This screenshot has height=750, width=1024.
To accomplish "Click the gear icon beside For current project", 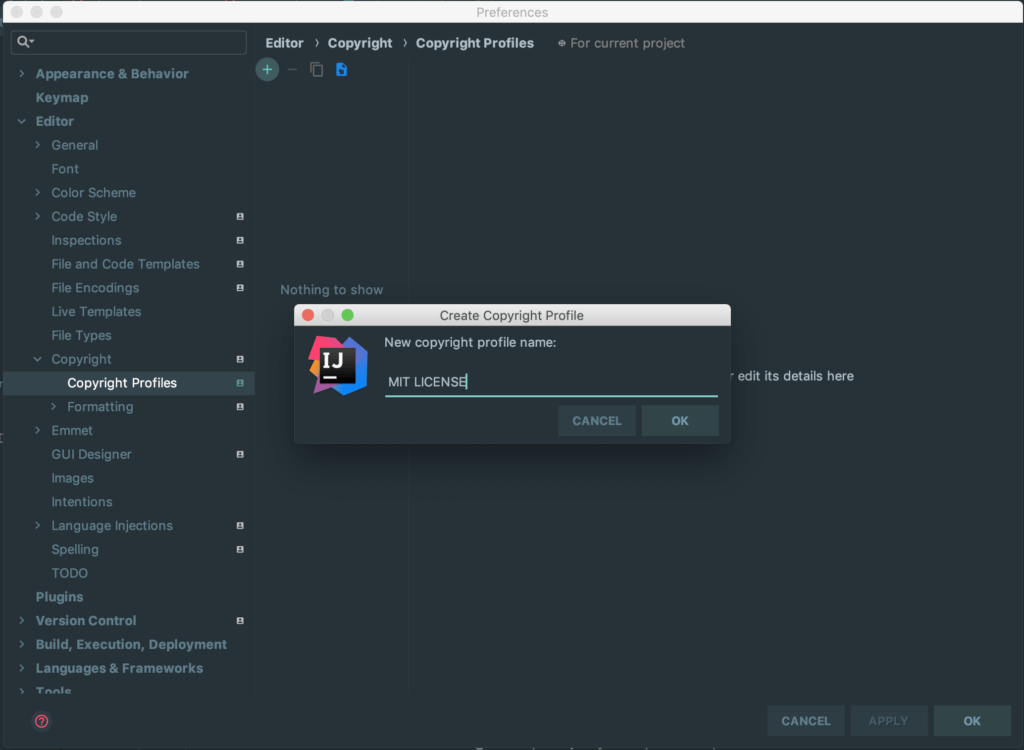I will click(564, 43).
